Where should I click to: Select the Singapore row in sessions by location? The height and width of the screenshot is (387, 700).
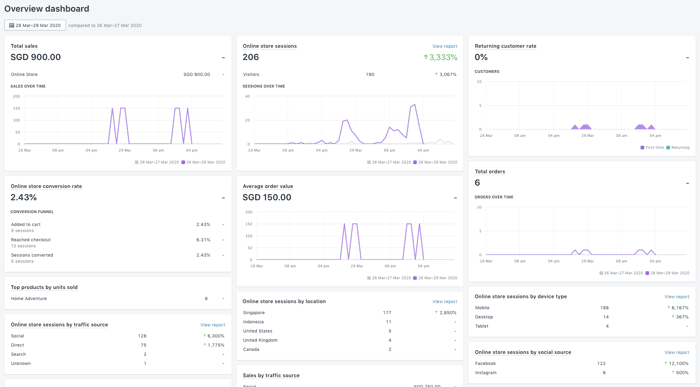click(x=350, y=313)
